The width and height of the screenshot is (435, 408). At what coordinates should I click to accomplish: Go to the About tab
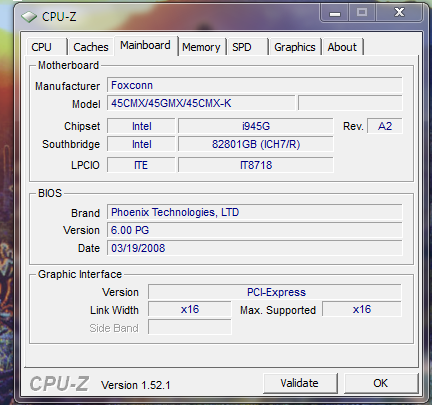pos(342,47)
